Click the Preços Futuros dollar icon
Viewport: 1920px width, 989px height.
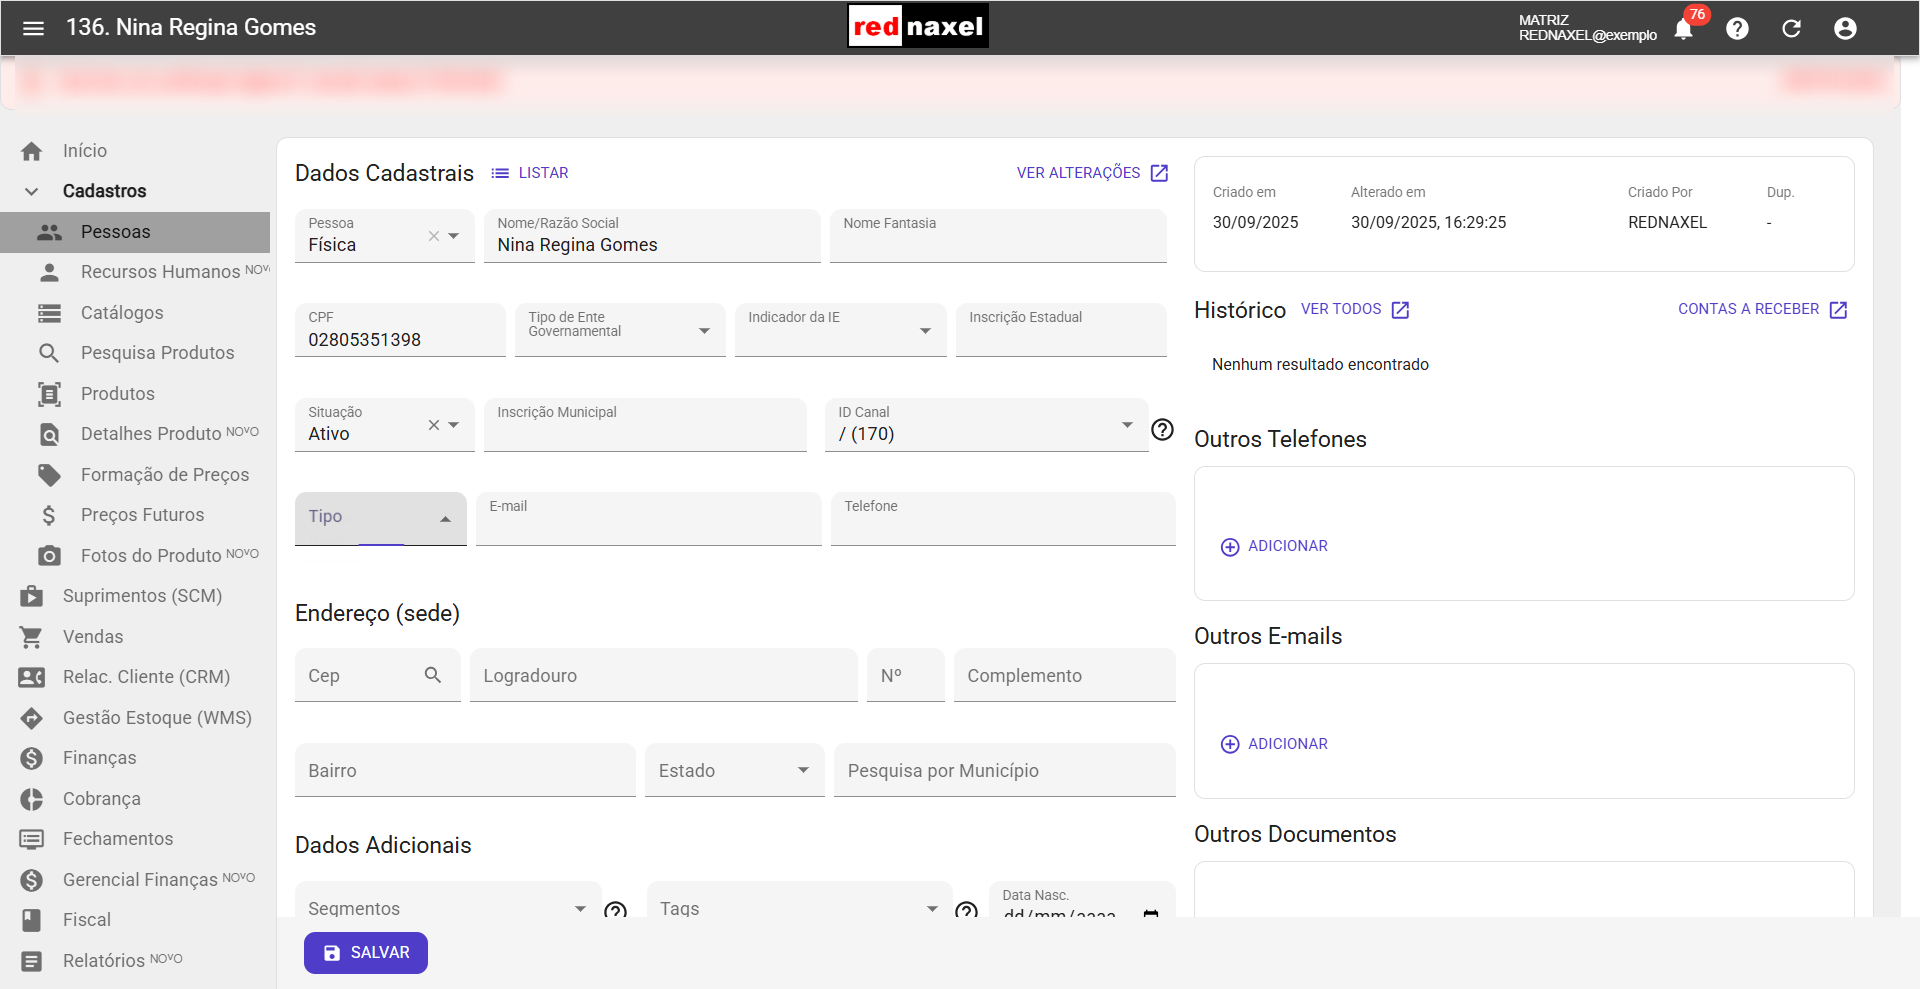(x=49, y=515)
